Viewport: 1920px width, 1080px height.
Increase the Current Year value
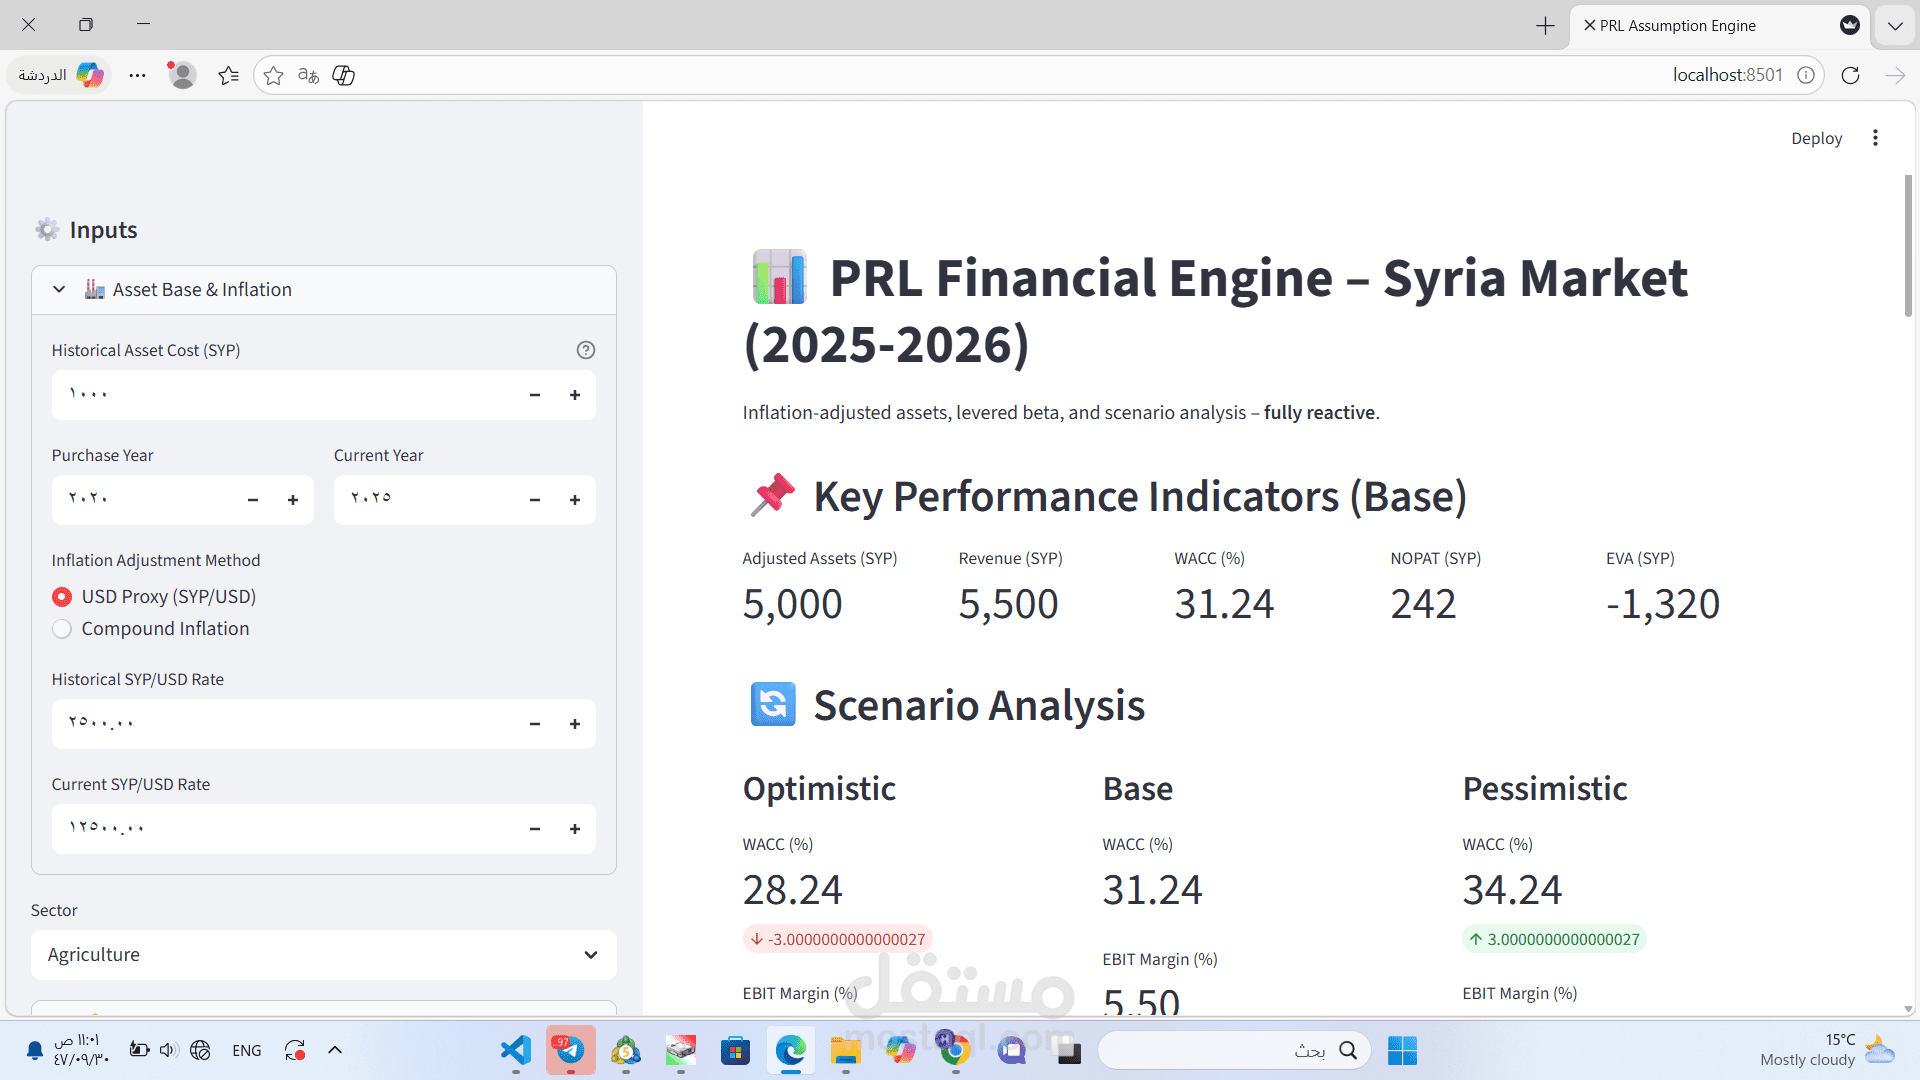pos(575,500)
